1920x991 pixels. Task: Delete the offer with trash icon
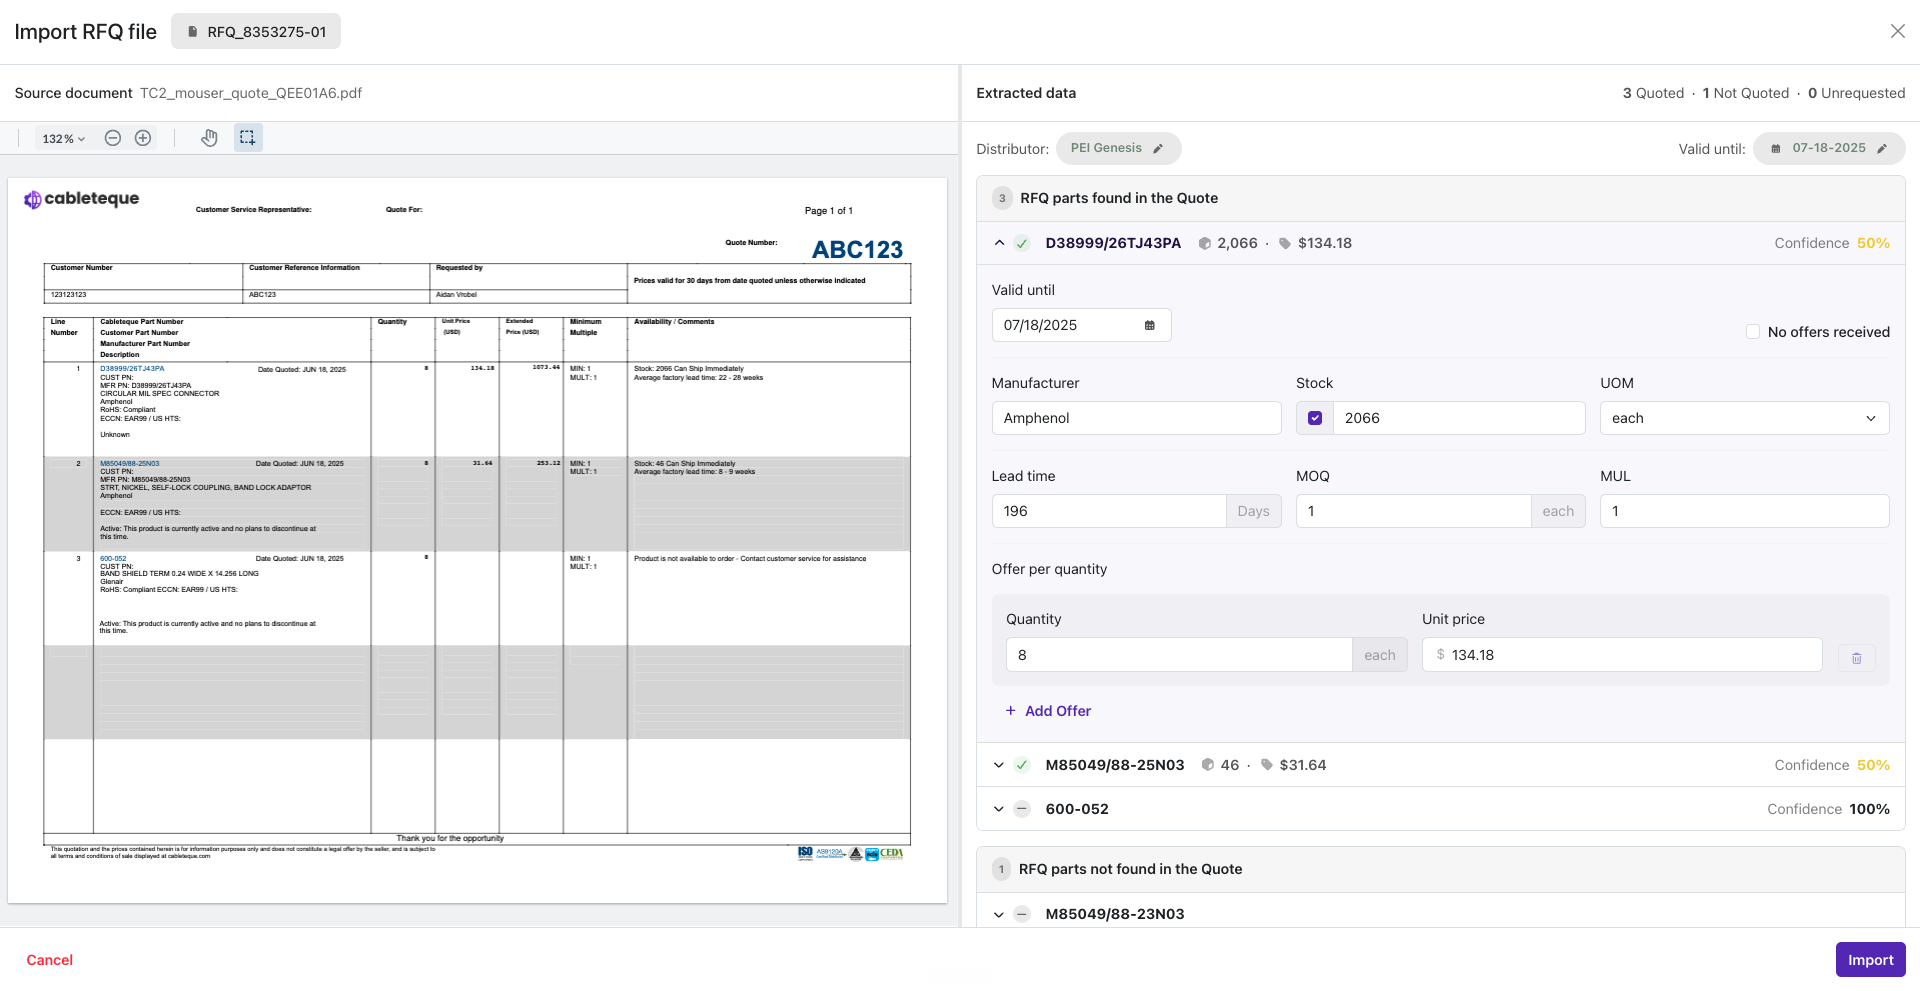click(x=1856, y=658)
